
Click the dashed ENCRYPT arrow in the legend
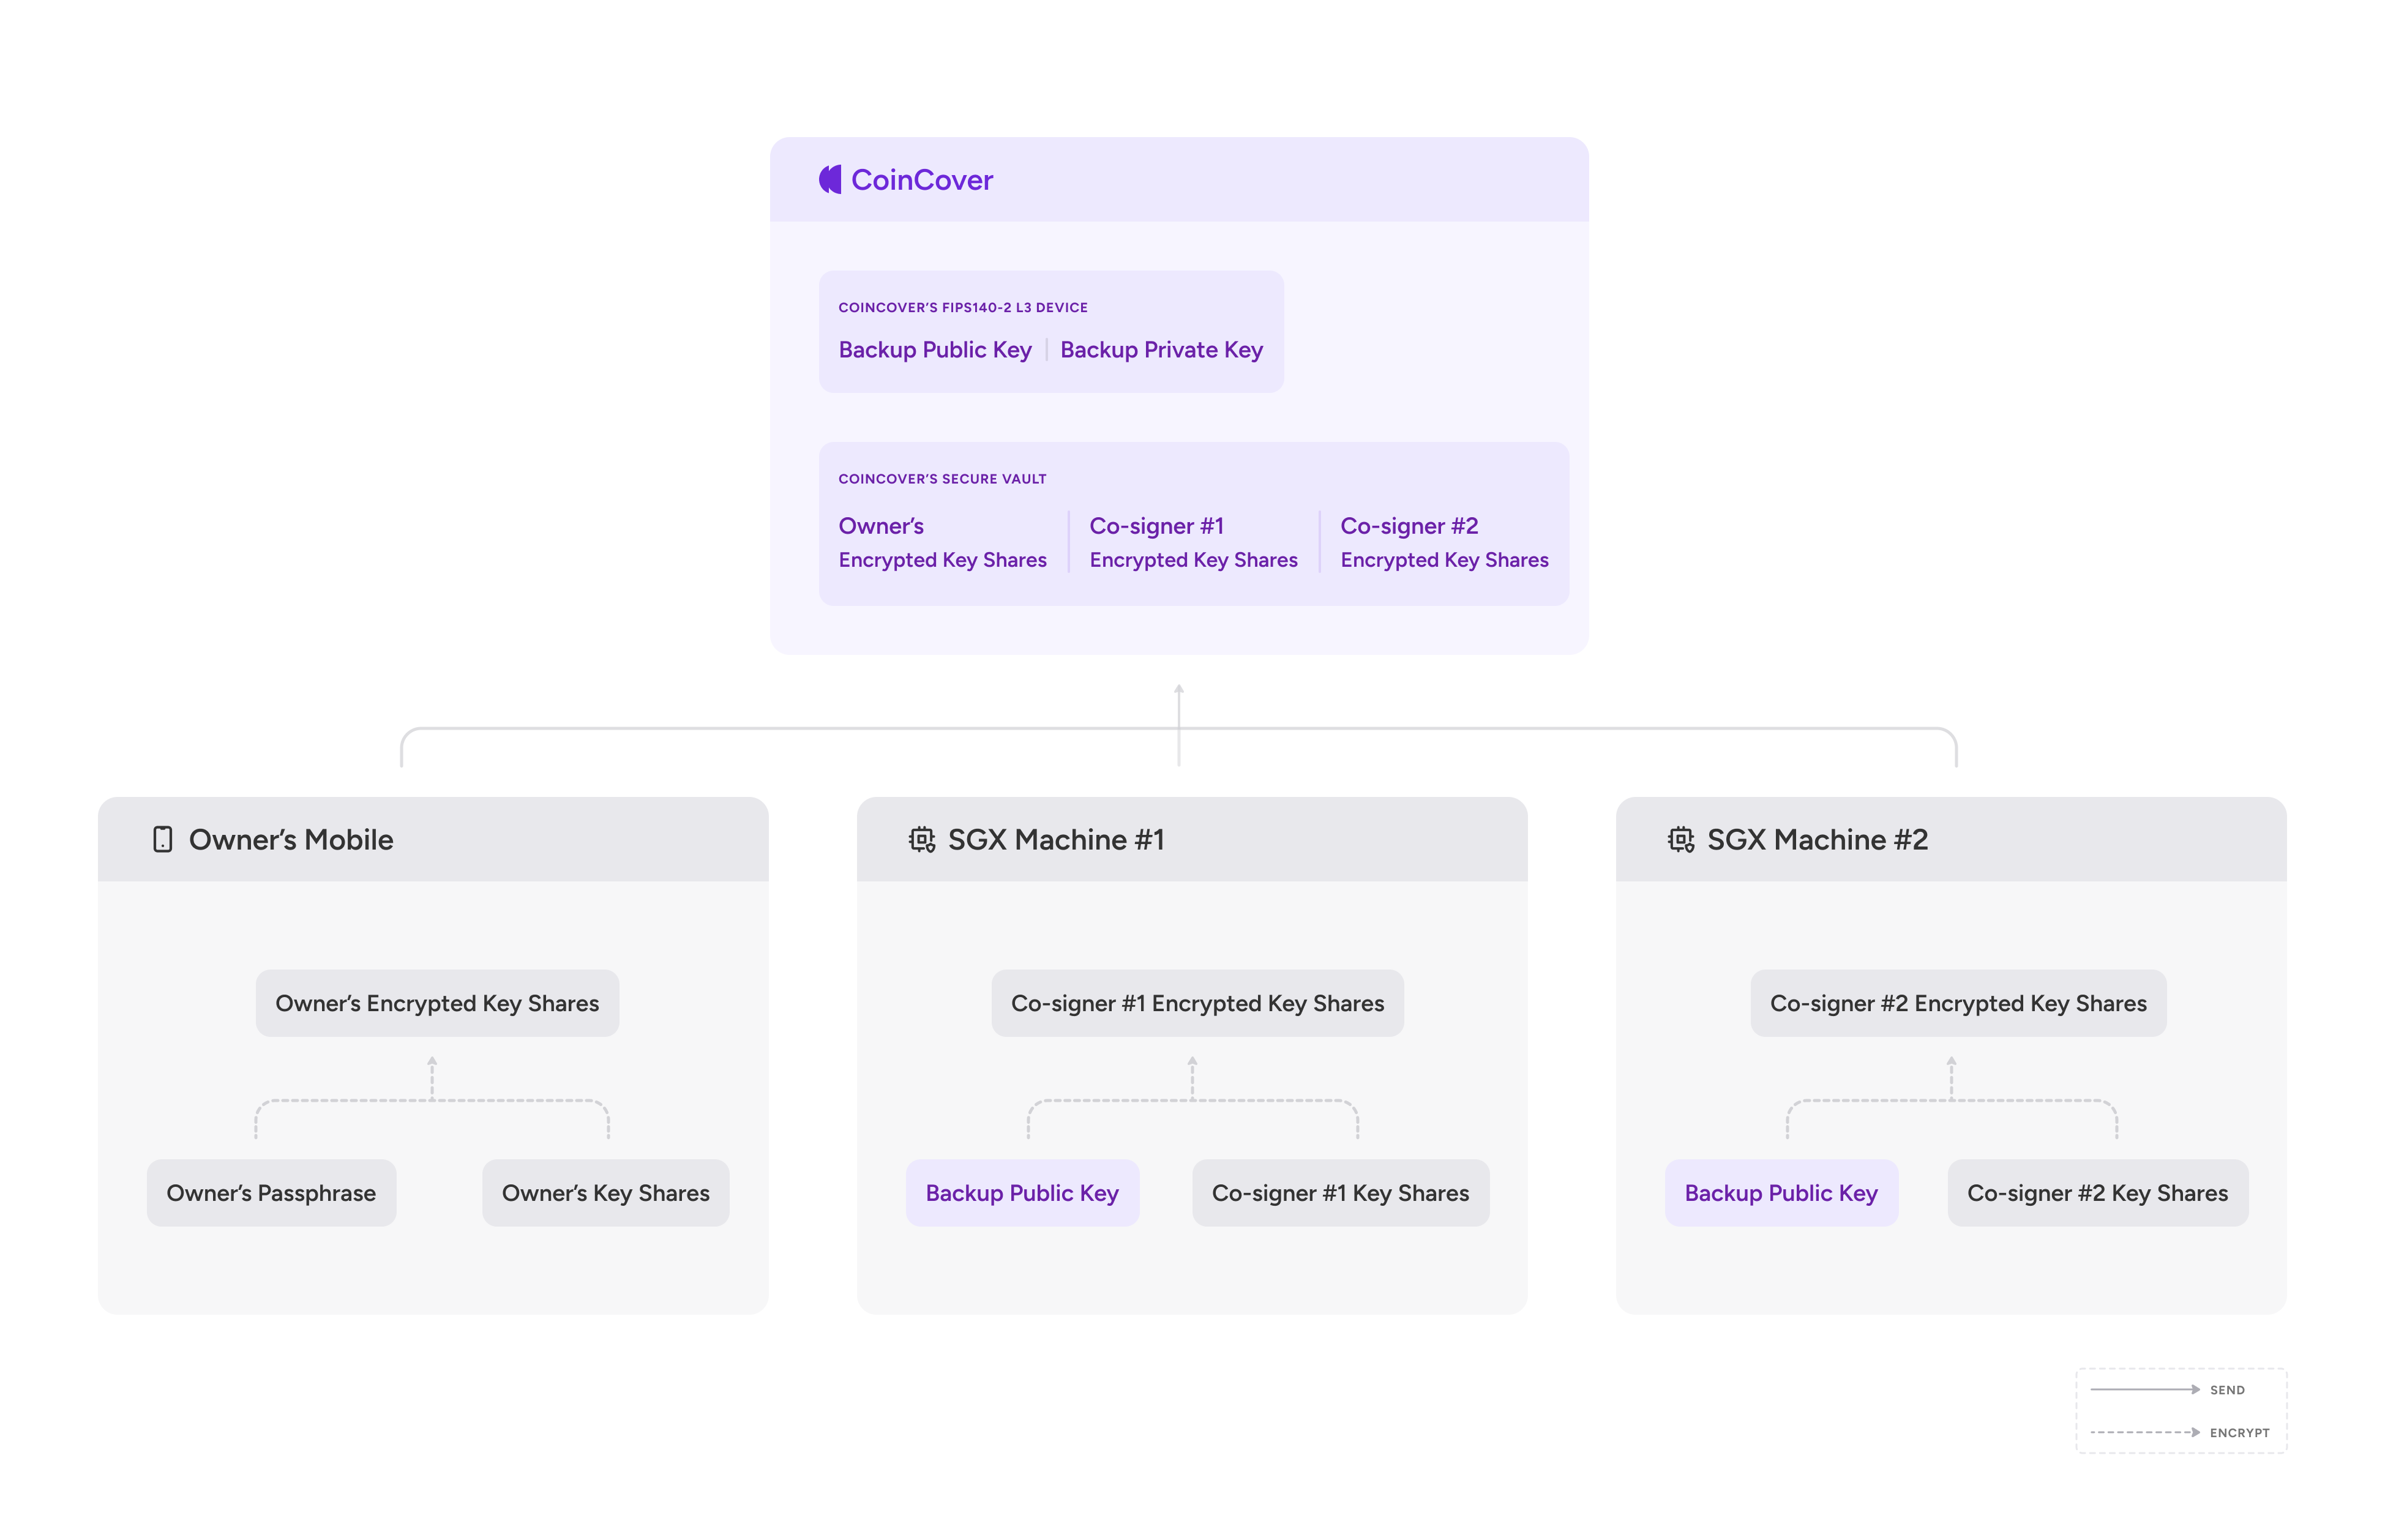(2144, 1432)
